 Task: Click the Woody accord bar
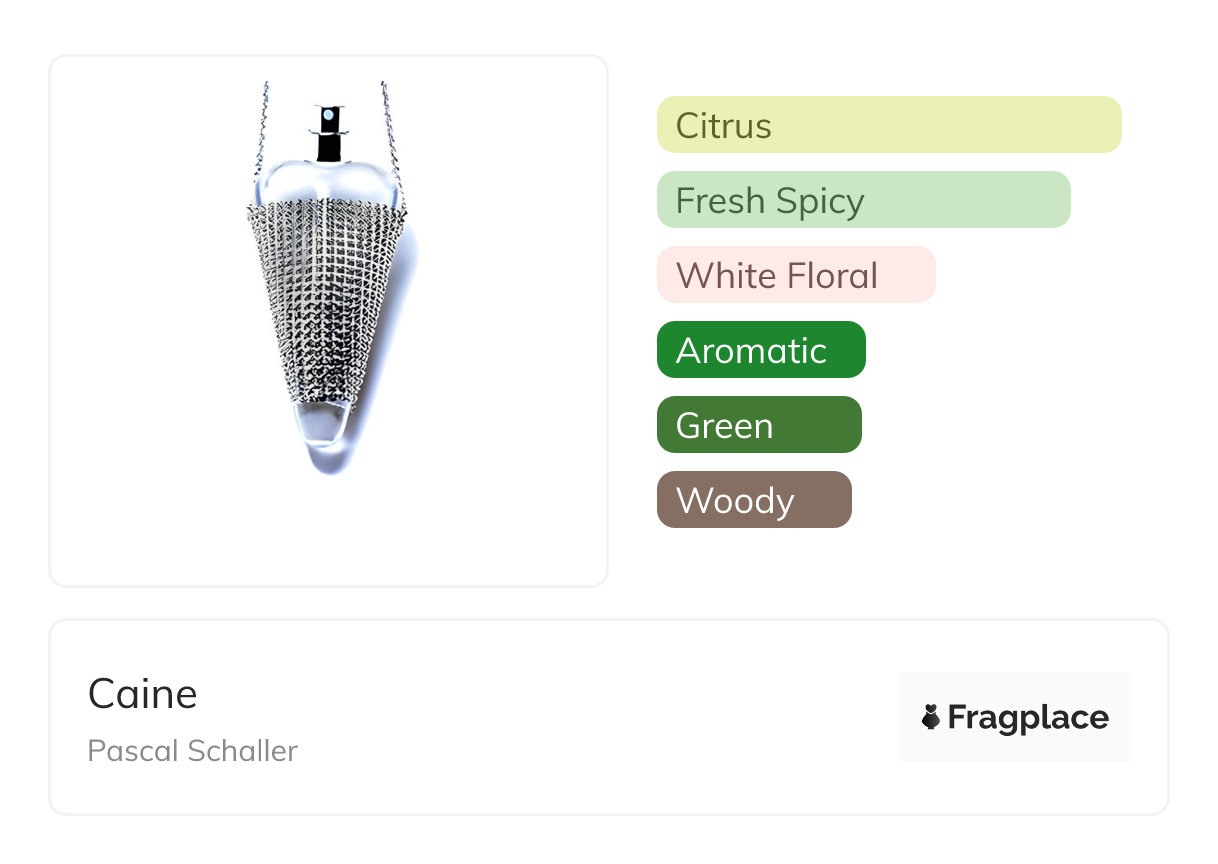[753, 500]
